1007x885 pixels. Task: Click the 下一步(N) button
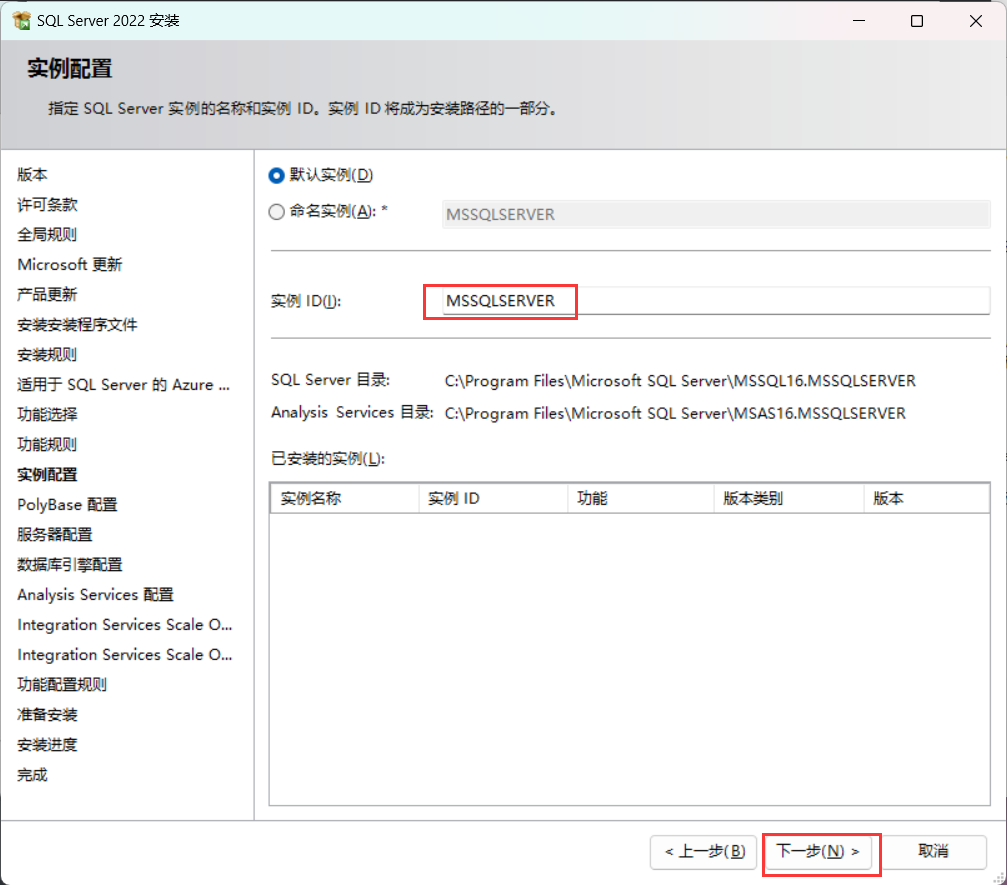pos(818,852)
